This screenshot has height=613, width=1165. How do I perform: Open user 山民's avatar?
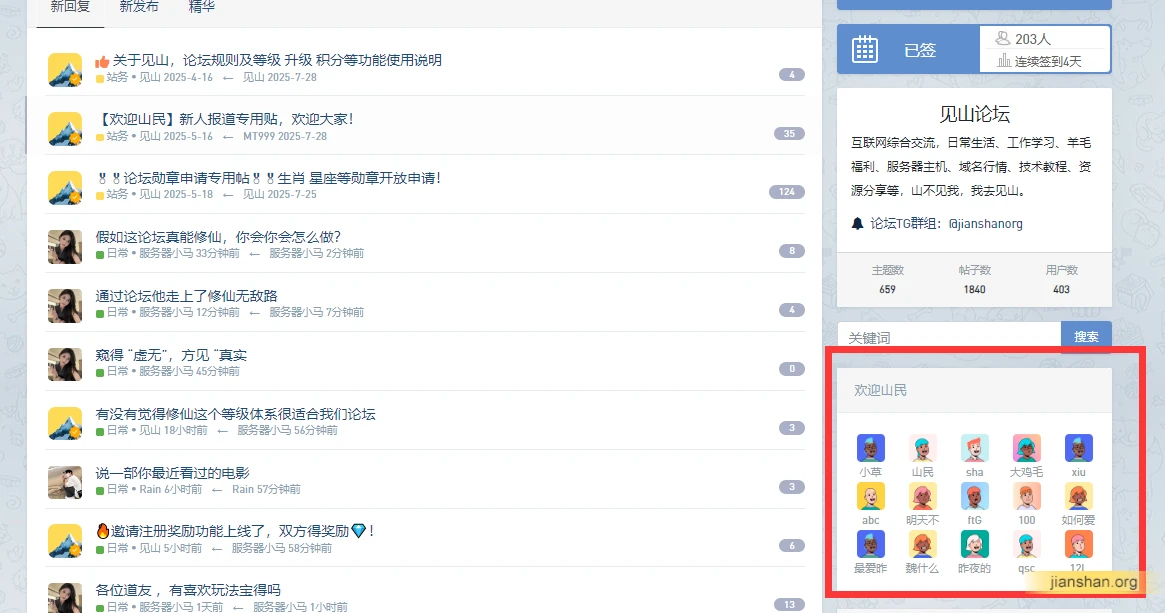click(x=923, y=449)
